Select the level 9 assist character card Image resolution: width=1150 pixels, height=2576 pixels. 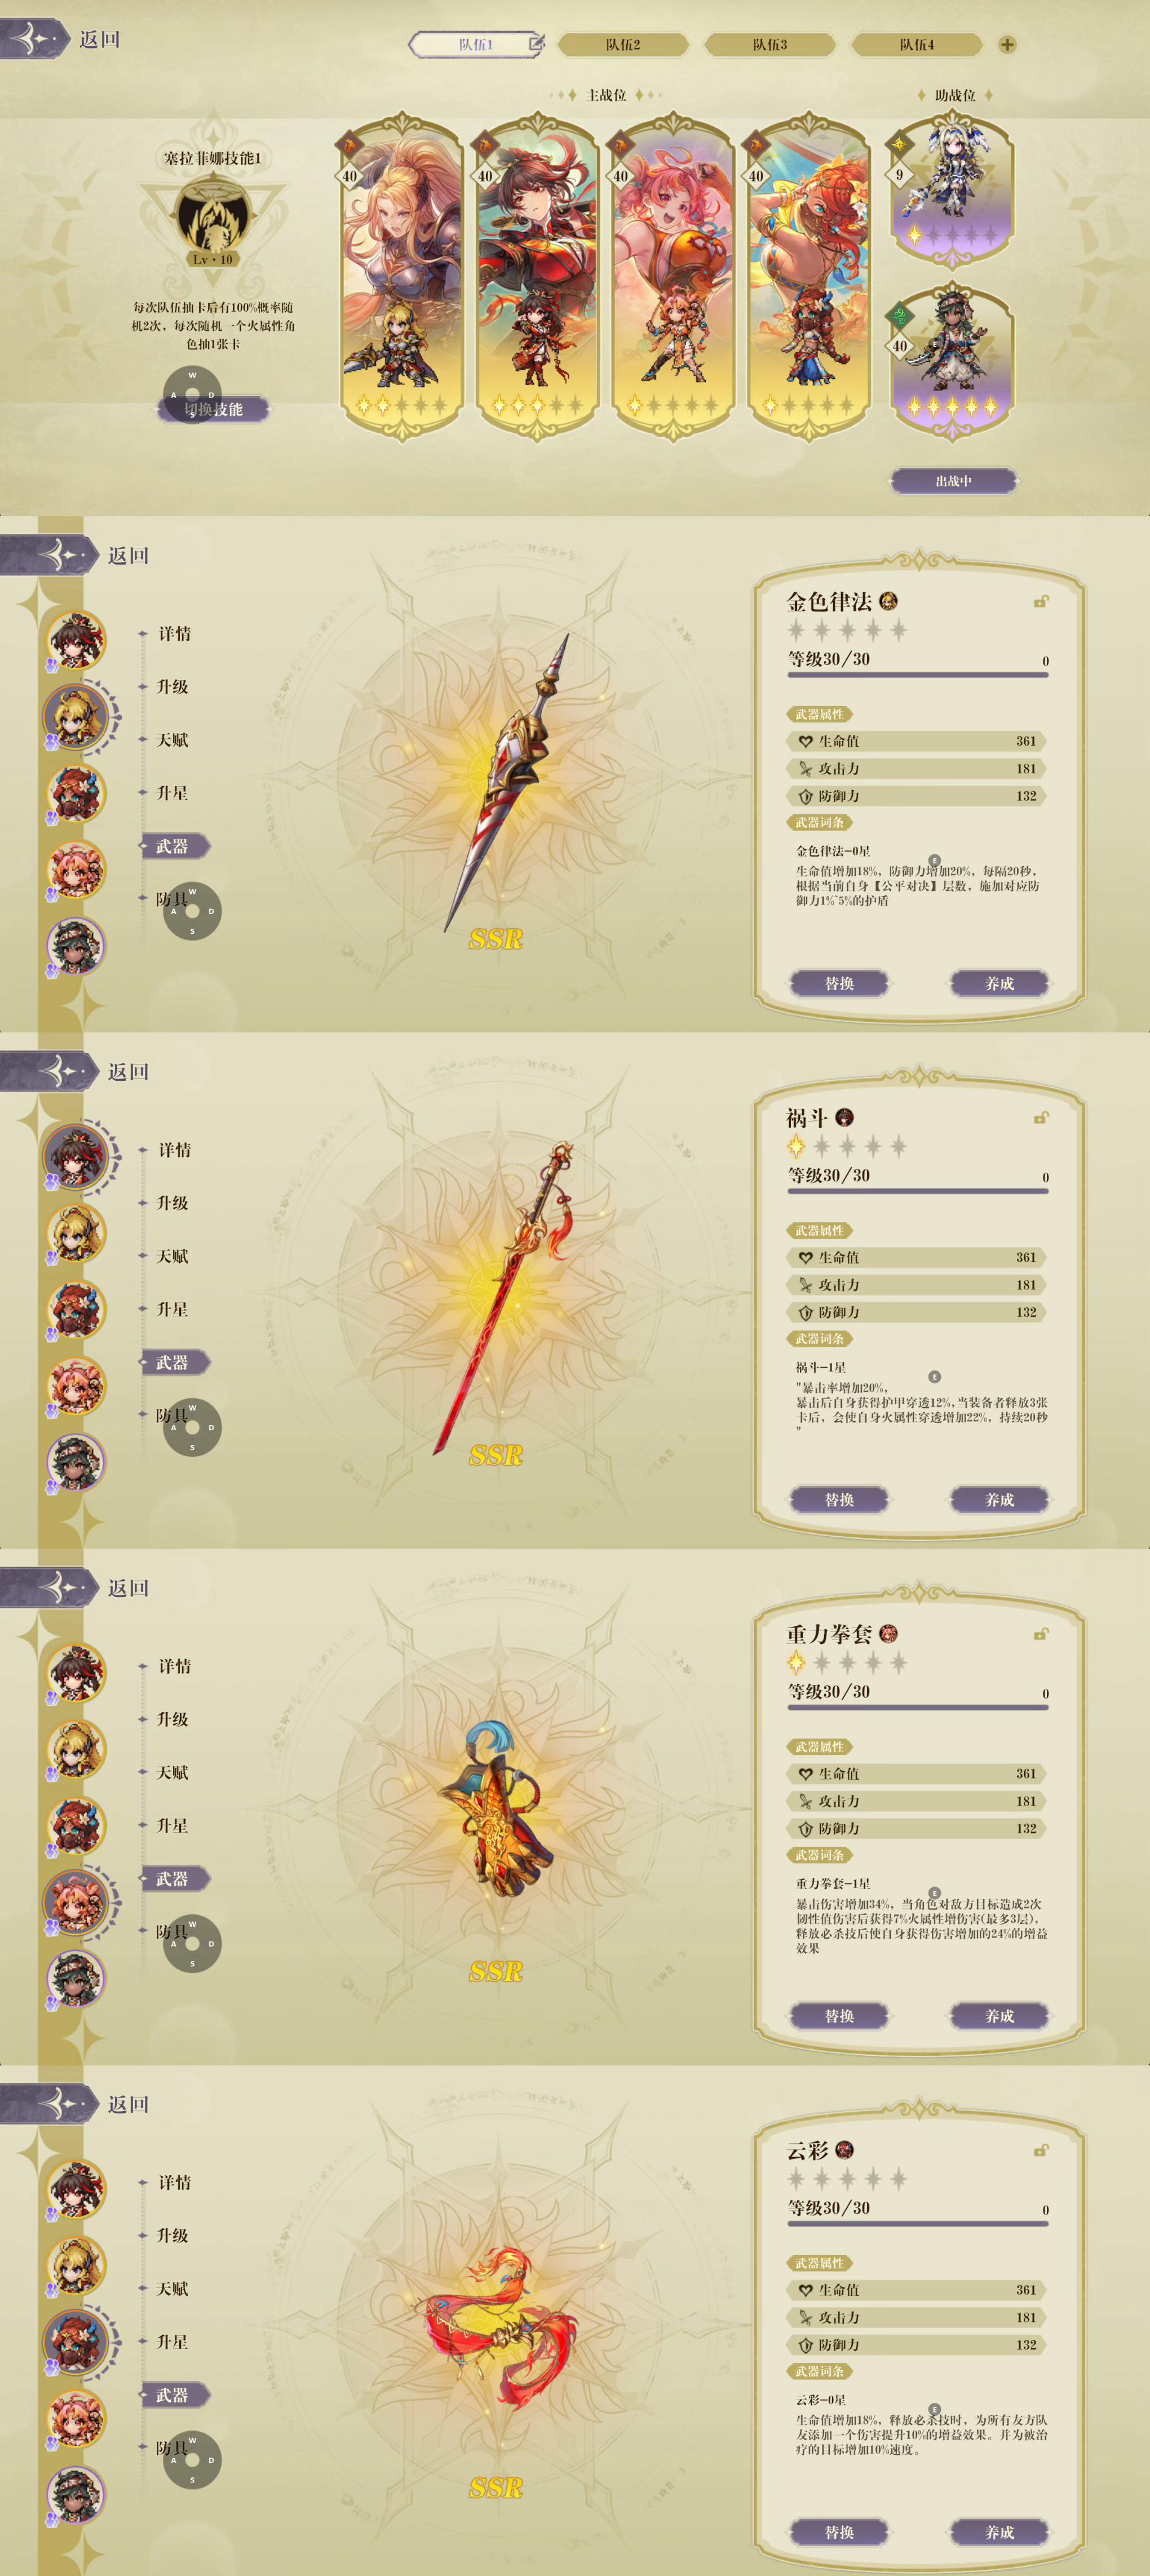(952, 190)
